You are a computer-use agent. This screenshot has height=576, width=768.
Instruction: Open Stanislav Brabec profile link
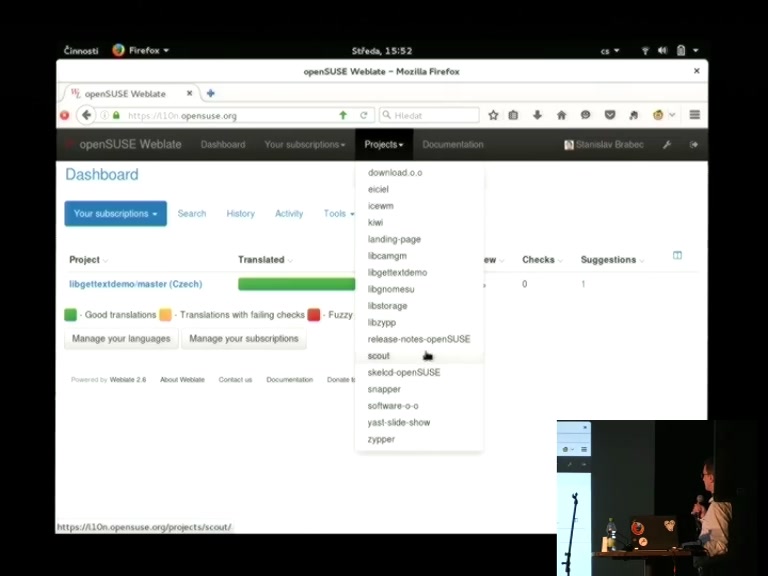click(x=604, y=144)
